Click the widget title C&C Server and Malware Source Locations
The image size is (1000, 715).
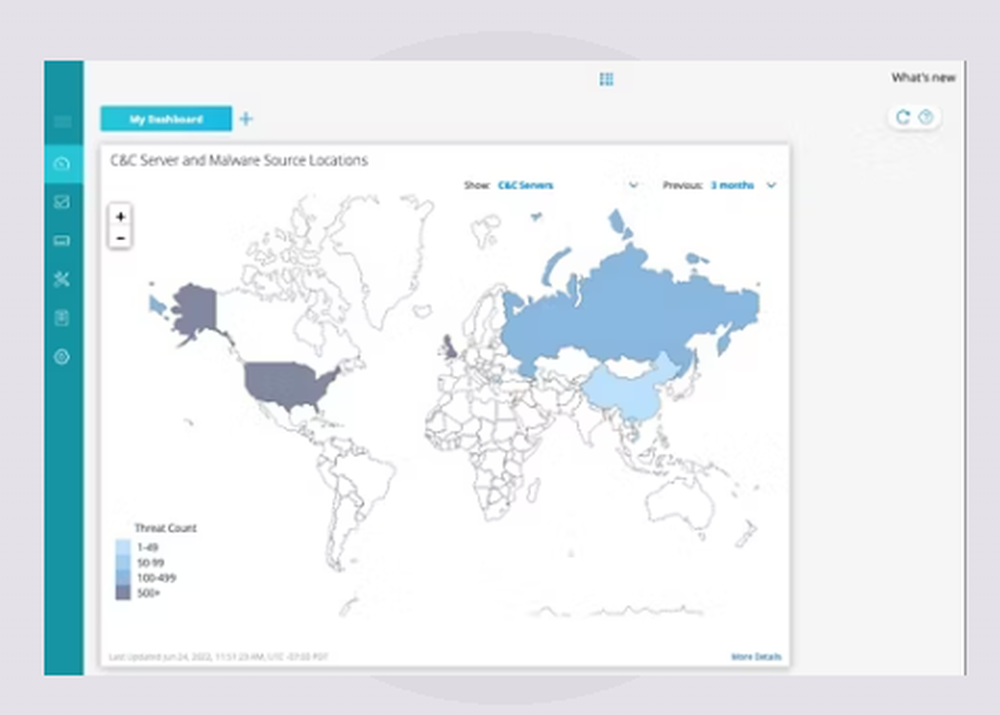coord(239,160)
